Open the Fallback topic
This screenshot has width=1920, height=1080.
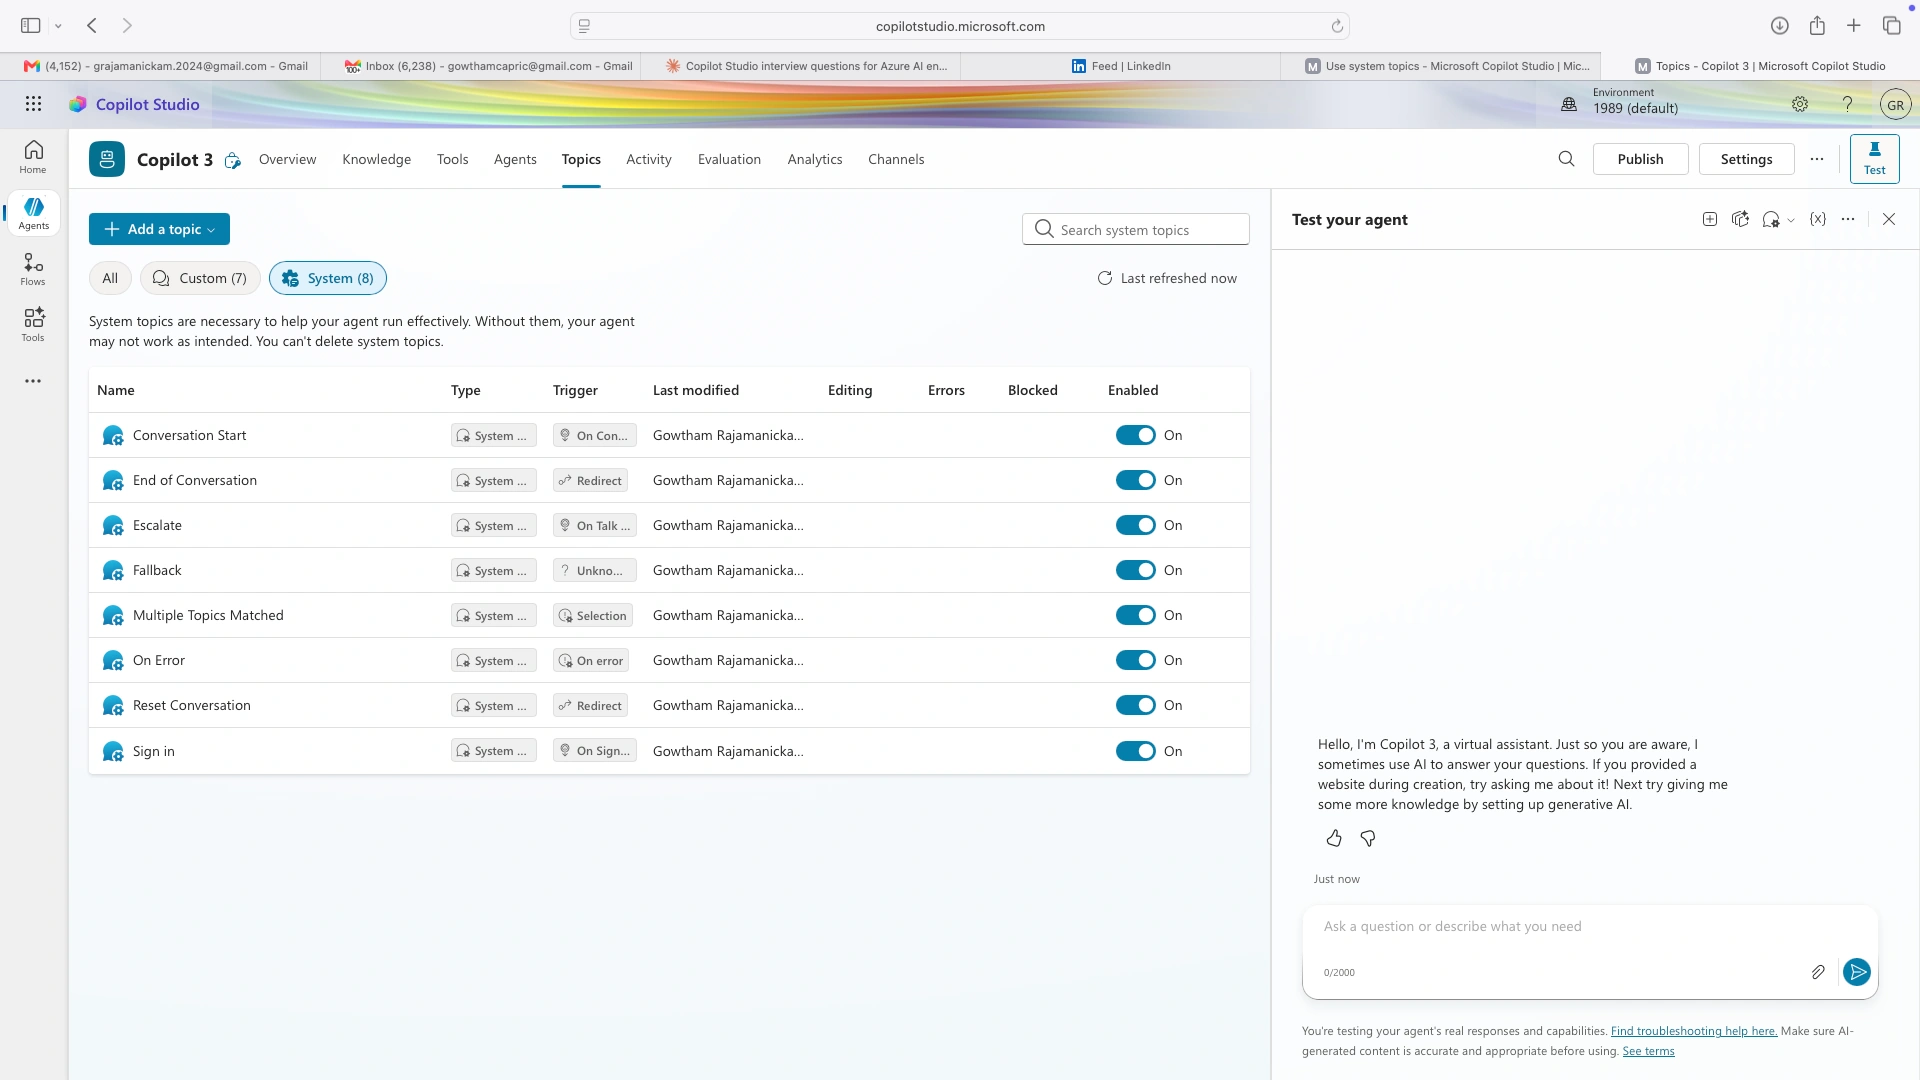[157, 570]
